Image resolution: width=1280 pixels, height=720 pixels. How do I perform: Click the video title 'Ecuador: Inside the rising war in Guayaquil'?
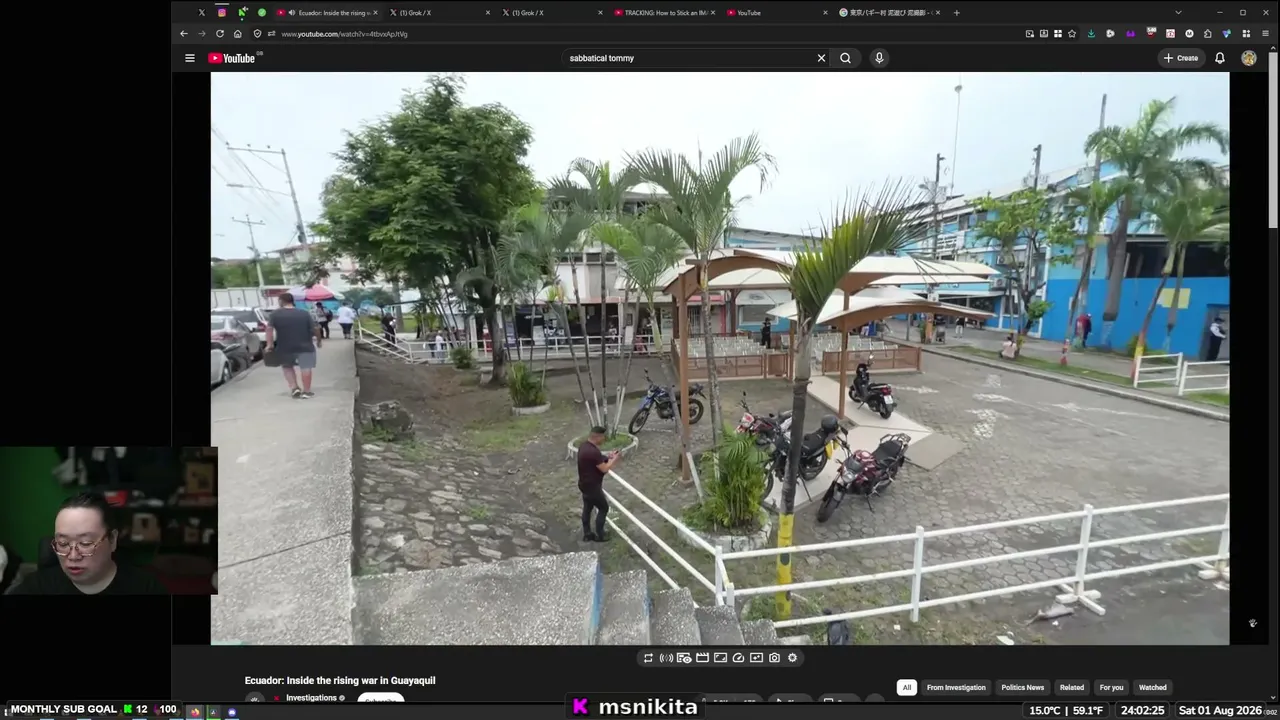click(x=340, y=681)
